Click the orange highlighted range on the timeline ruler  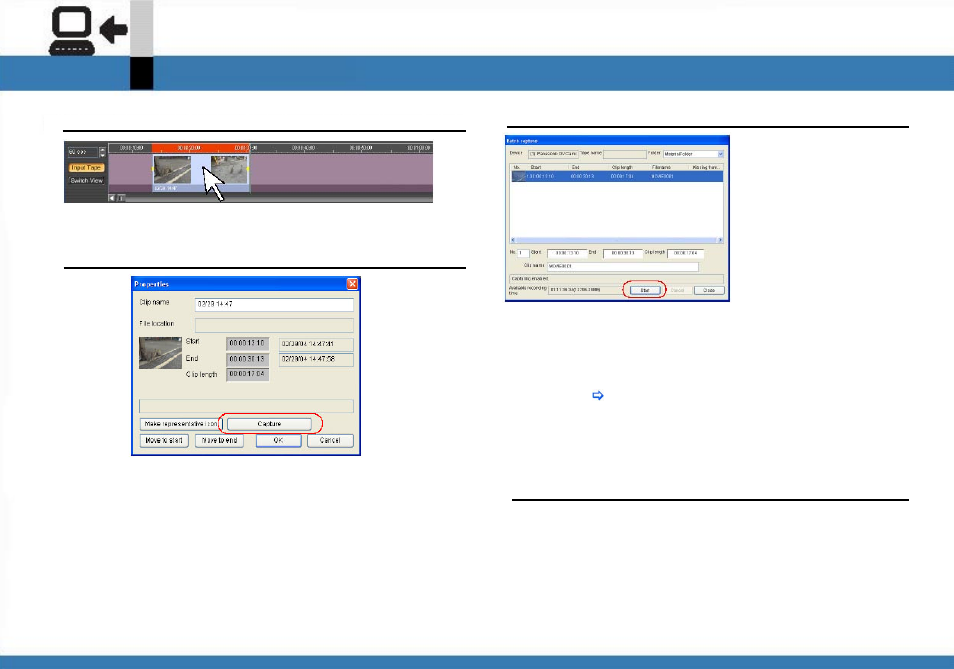tap(201, 148)
